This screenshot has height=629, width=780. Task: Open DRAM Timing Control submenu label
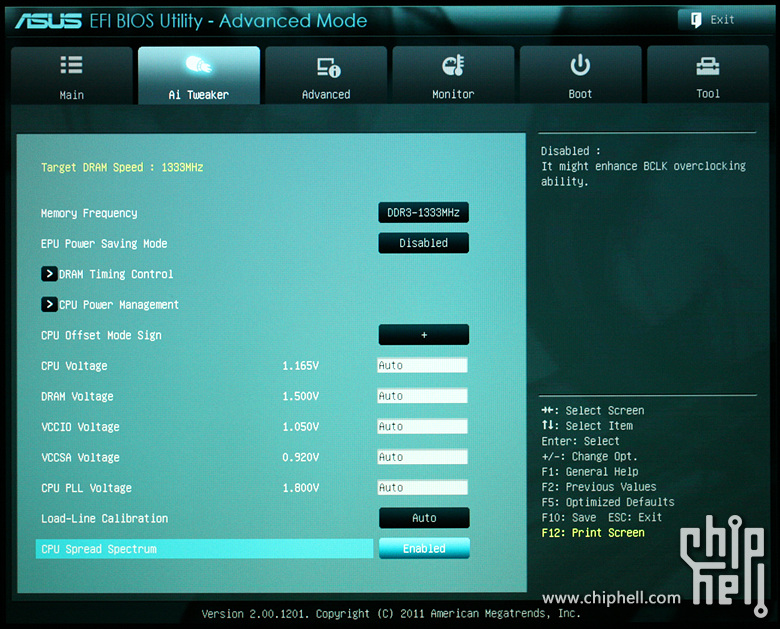(116, 274)
